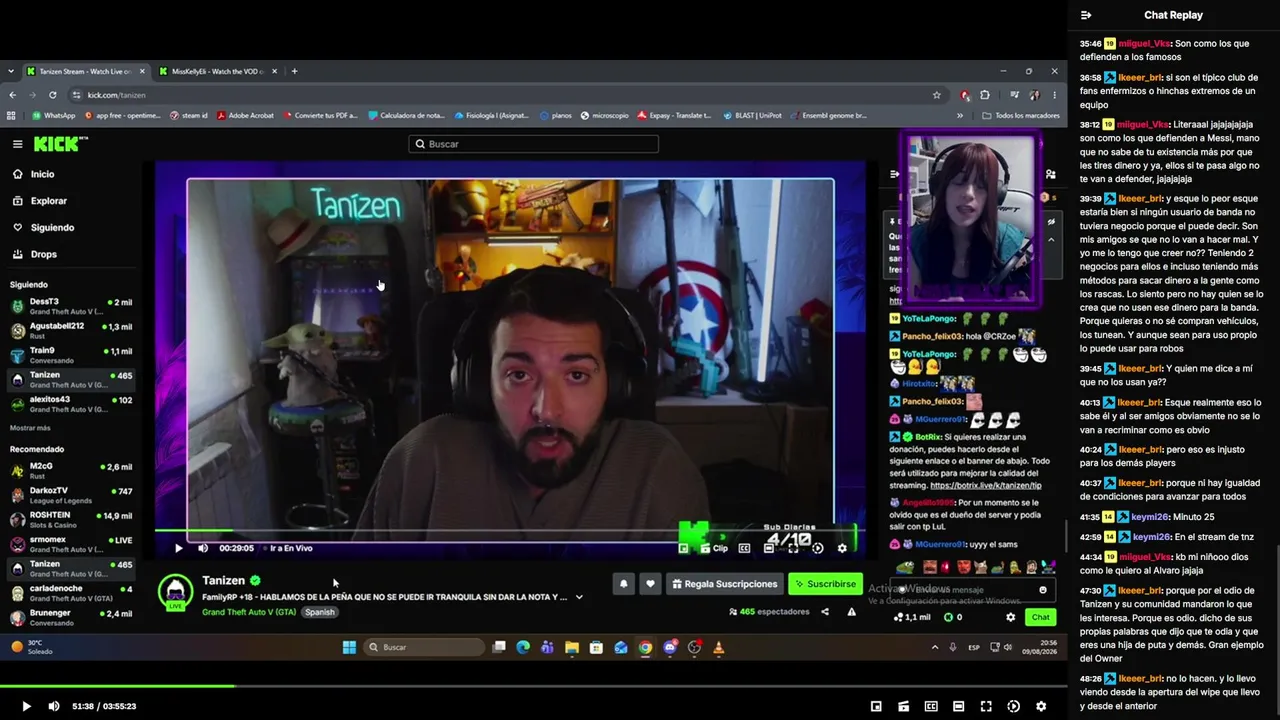Viewport: 1280px width, 720px height.
Task: Go back in browser history
Action: (x=12, y=95)
